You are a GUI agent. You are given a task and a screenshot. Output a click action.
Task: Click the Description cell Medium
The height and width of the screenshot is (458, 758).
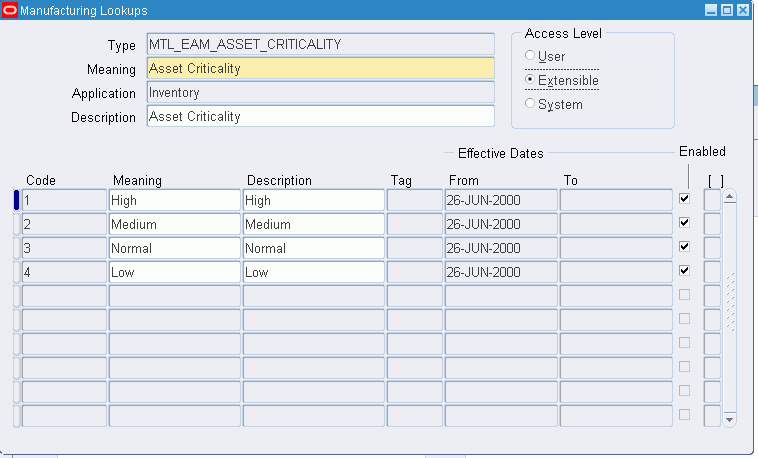(x=314, y=224)
